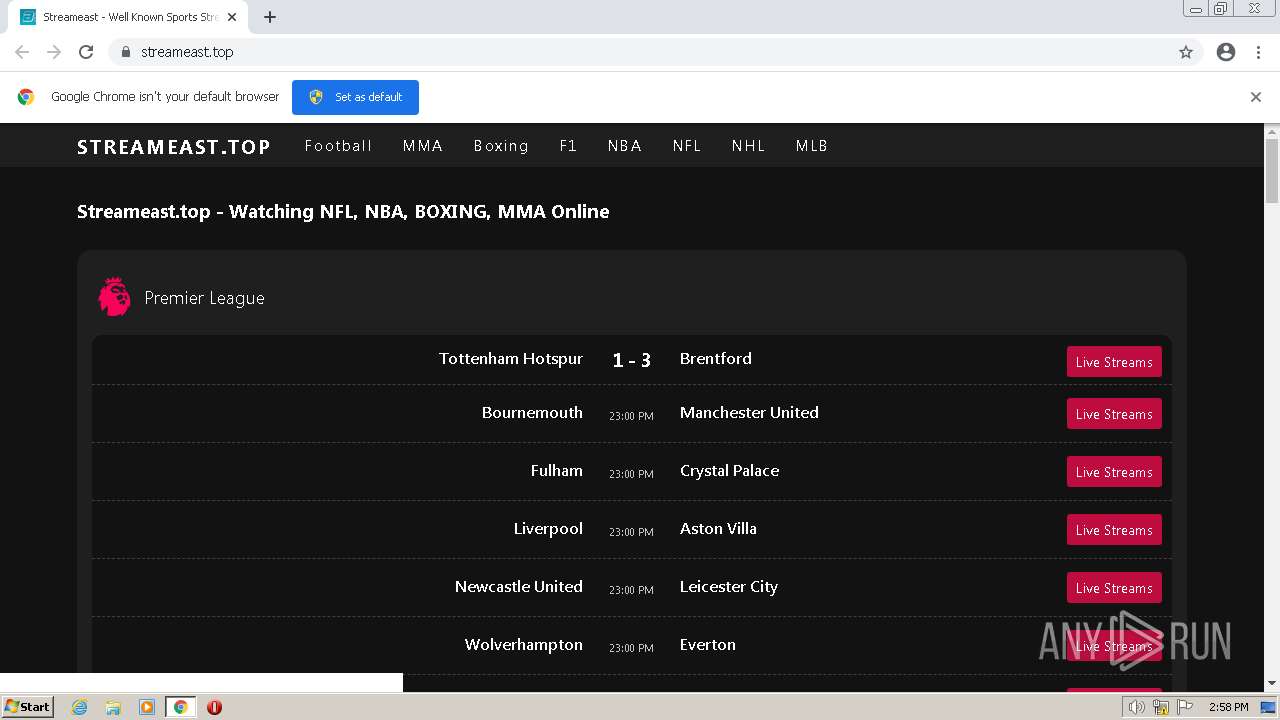This screenshot has width=1280, height=720.
Task: Click the Wolverhampton team name
Action: (524, 645)
